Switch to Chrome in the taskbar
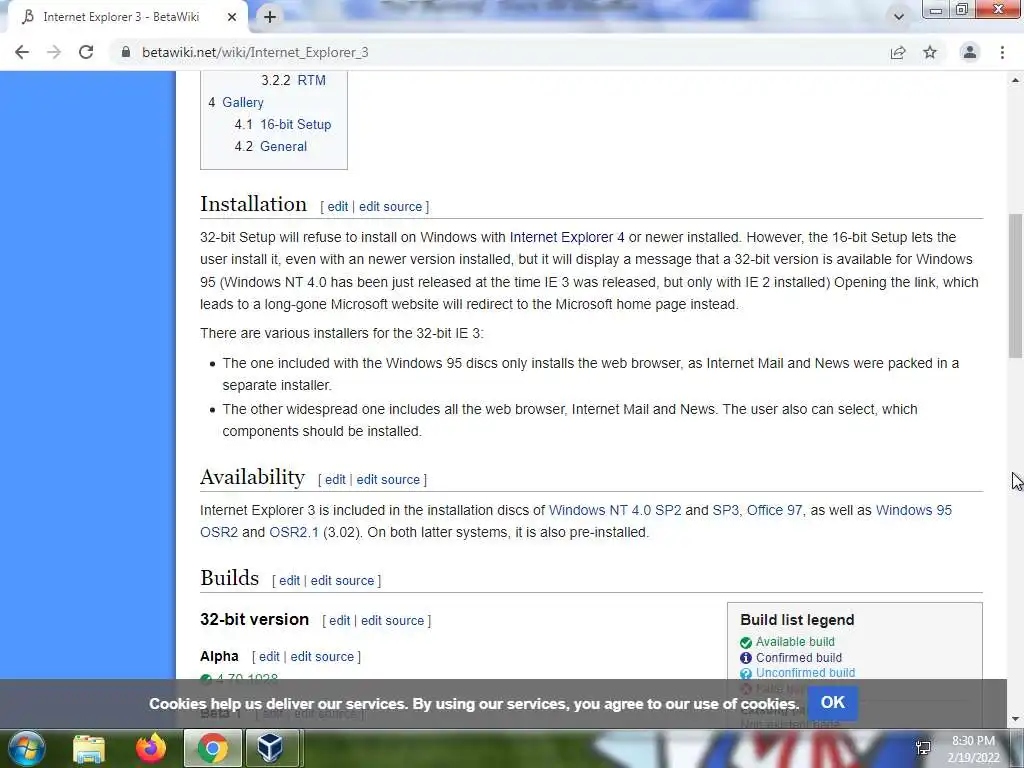Image resolution: width=1024 pixels, height=768 pixels. click(213, 748)
